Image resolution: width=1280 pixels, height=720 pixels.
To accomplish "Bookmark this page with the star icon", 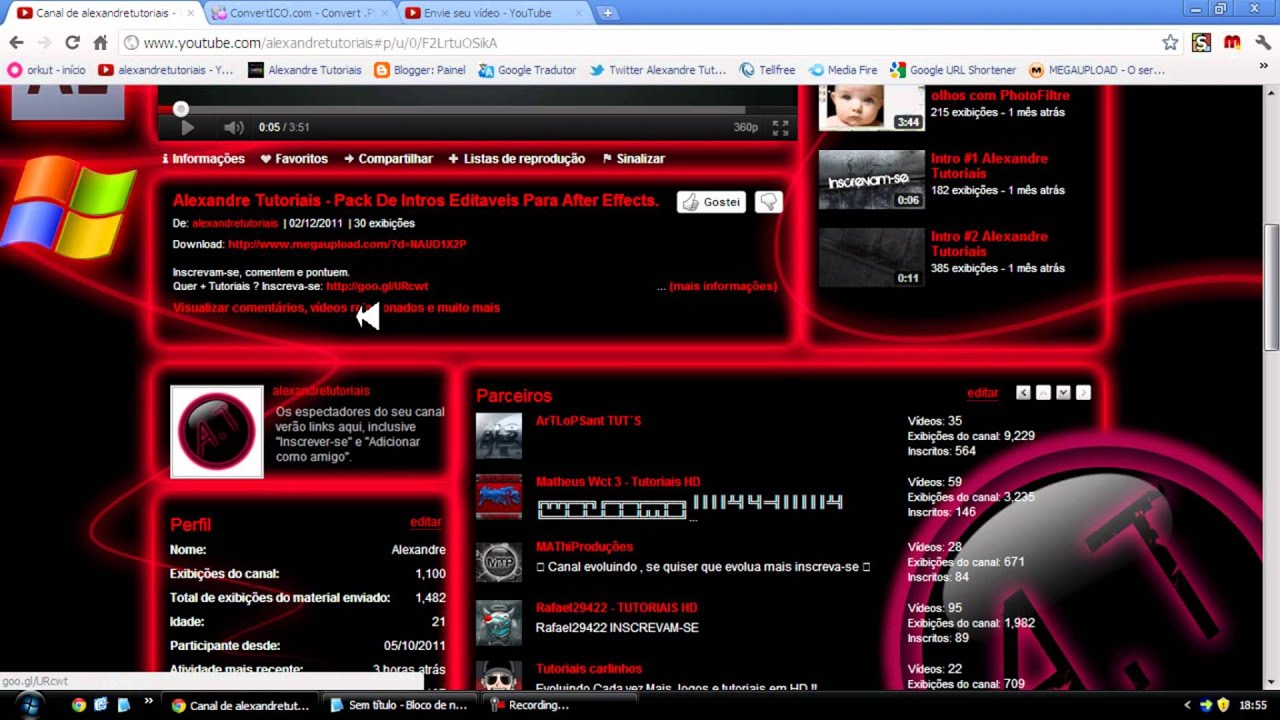I will point(1170,43).
